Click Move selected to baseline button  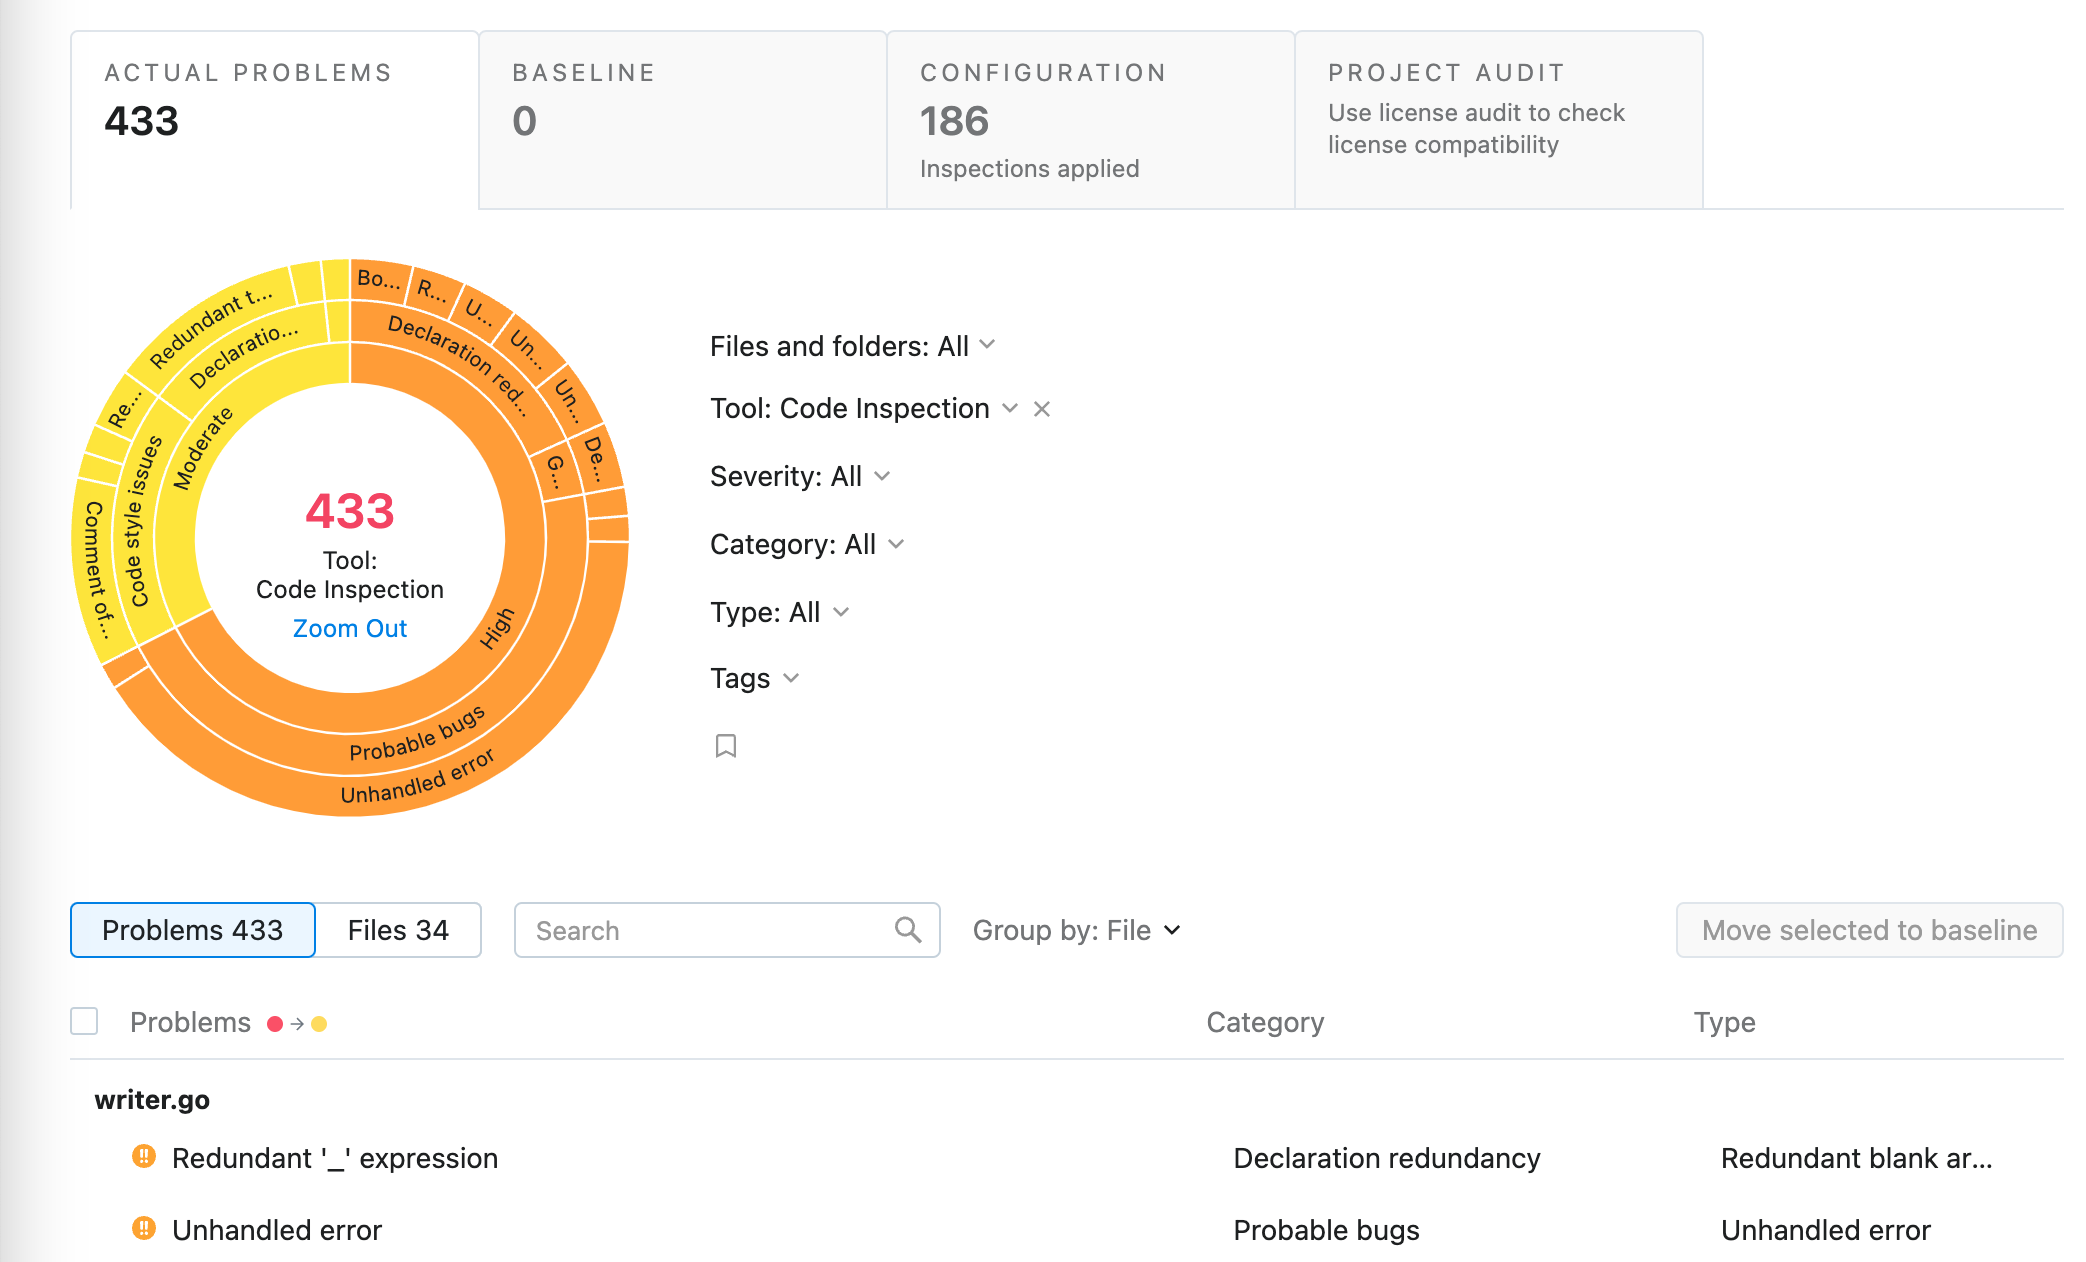coord(1868,930)
